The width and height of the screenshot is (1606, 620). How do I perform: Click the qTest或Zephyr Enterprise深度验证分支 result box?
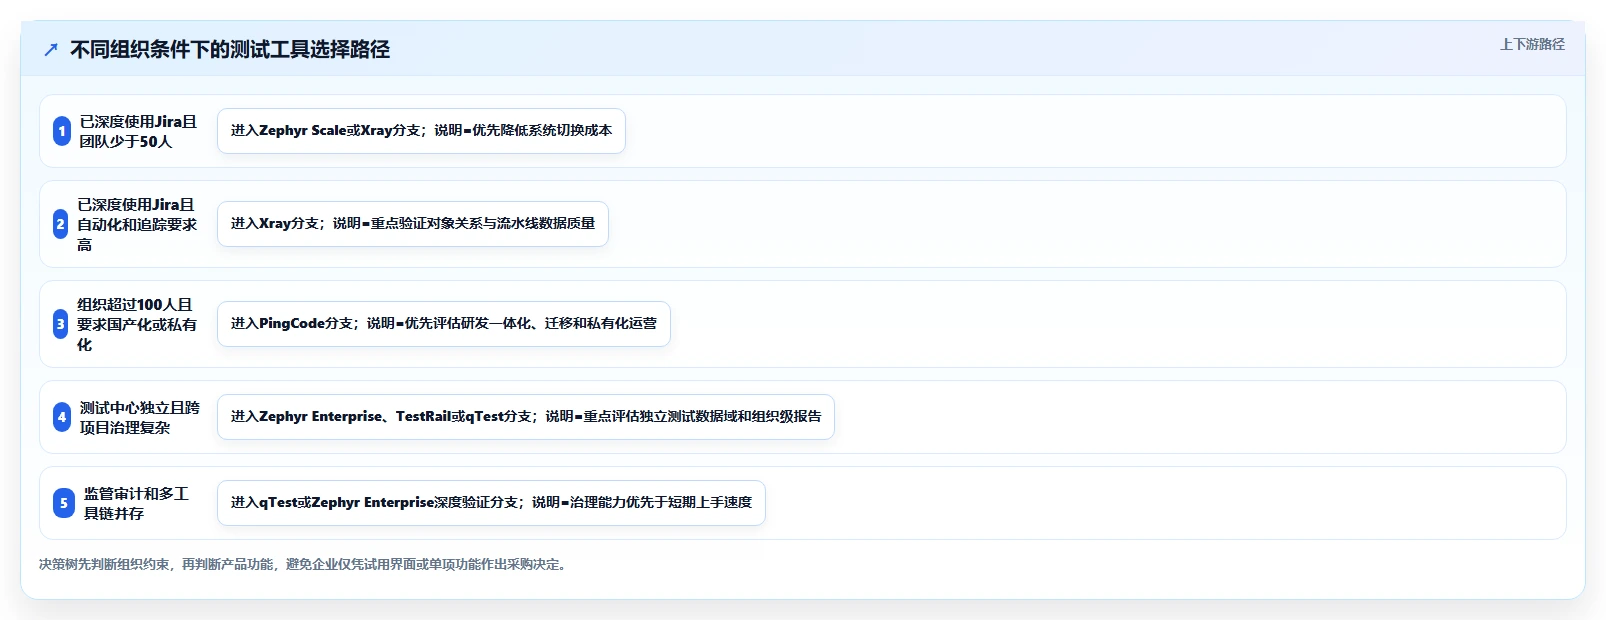click(491, 503)
